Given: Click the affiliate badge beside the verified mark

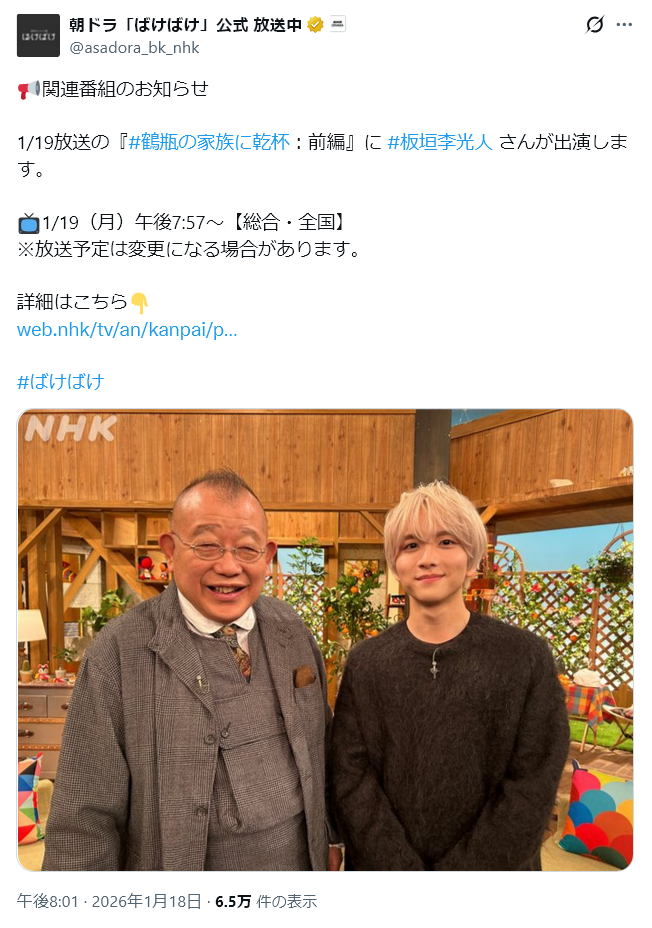Looking at the screenshot, I should click(338, 24).
